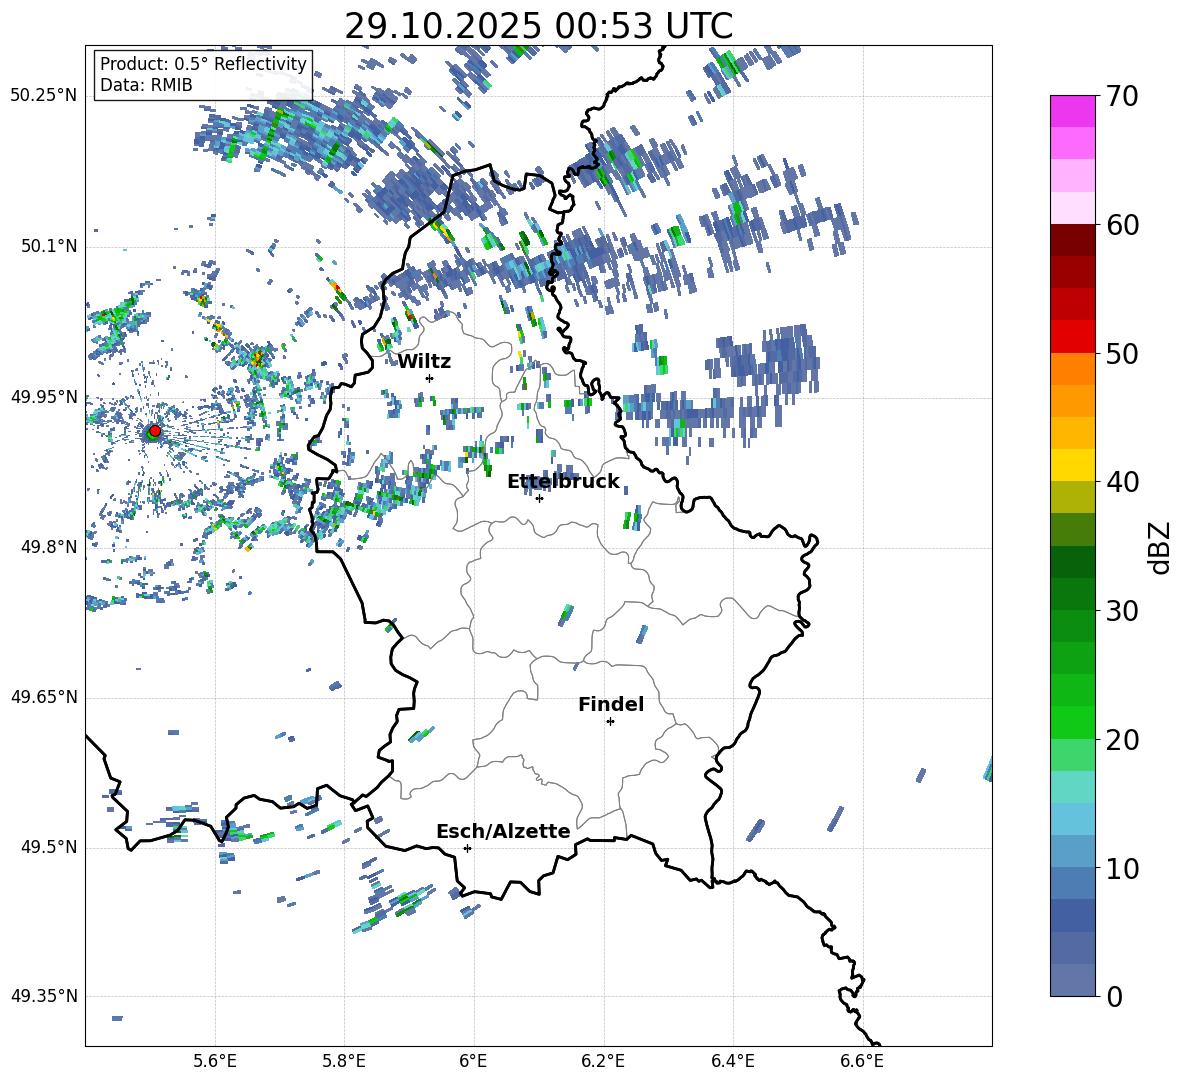Image resolution: width=1184 pixels, height=1081 pixels.
Task: Click the Esch/Alzette station cross marker
Action: [x=467, y=848]
